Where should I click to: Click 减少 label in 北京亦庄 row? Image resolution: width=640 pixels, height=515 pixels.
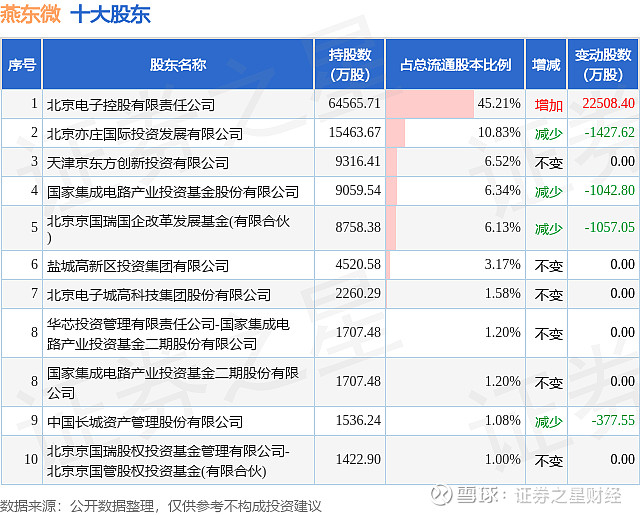[x=549, y=134]
